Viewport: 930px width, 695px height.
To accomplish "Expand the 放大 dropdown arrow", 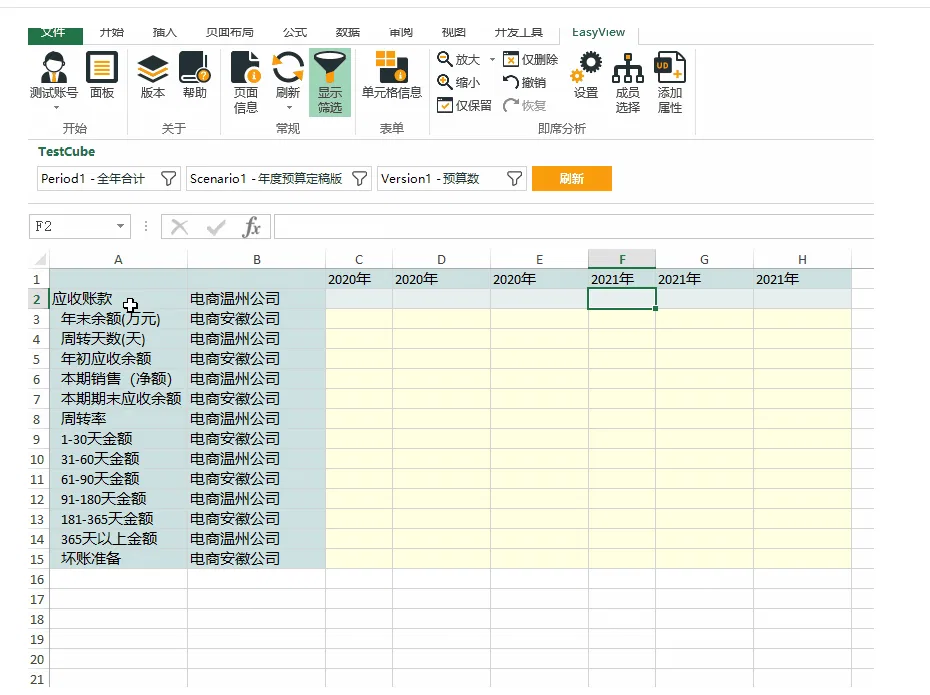I will (x=492, y=59).
